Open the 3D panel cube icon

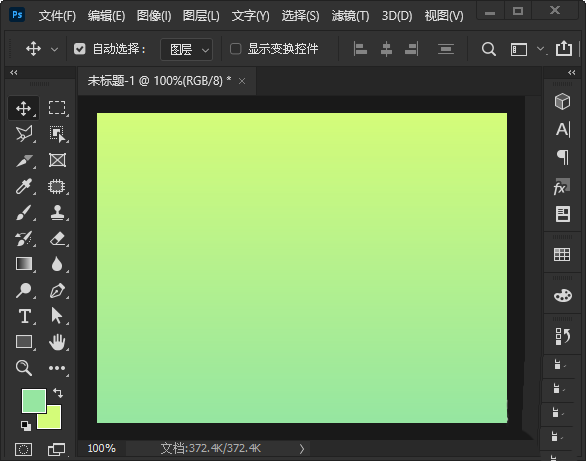562,102
